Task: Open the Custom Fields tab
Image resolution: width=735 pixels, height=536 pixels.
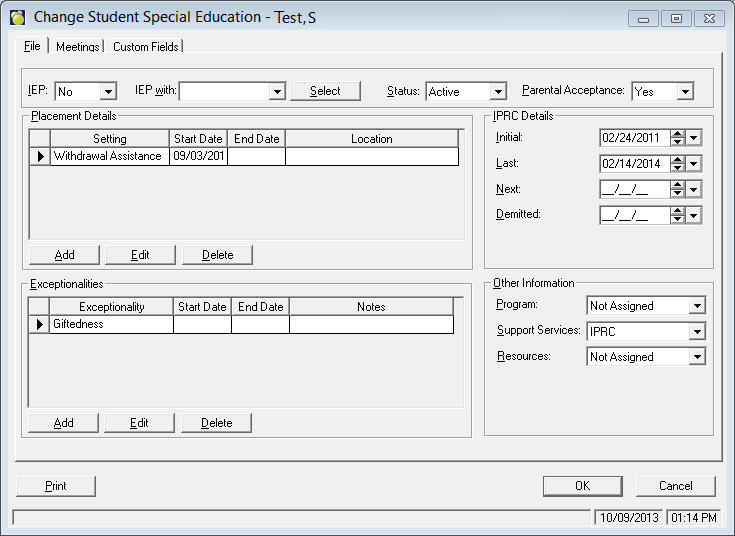Action: pyautogui.click(x=146, y=47)
